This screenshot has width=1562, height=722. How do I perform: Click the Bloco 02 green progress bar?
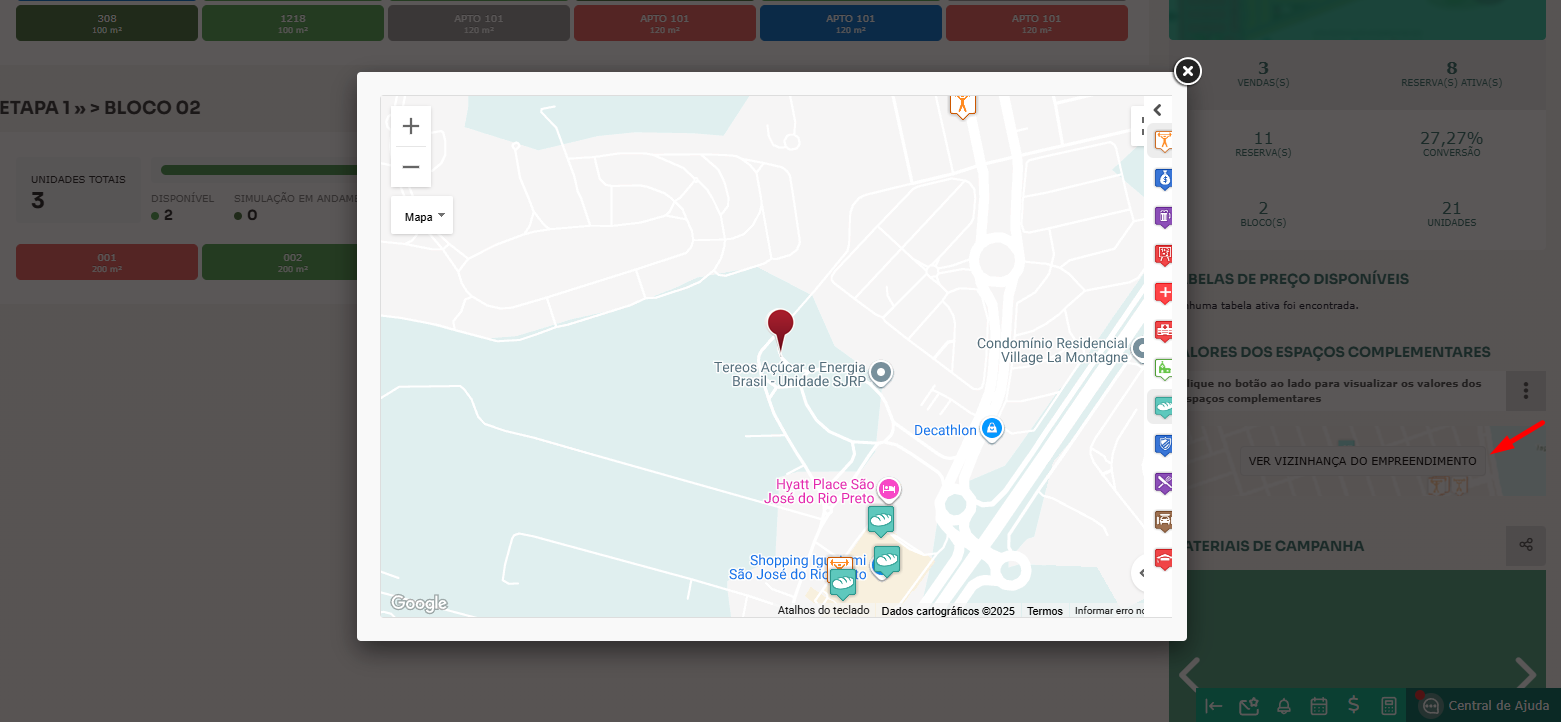(x=259, y=170)
